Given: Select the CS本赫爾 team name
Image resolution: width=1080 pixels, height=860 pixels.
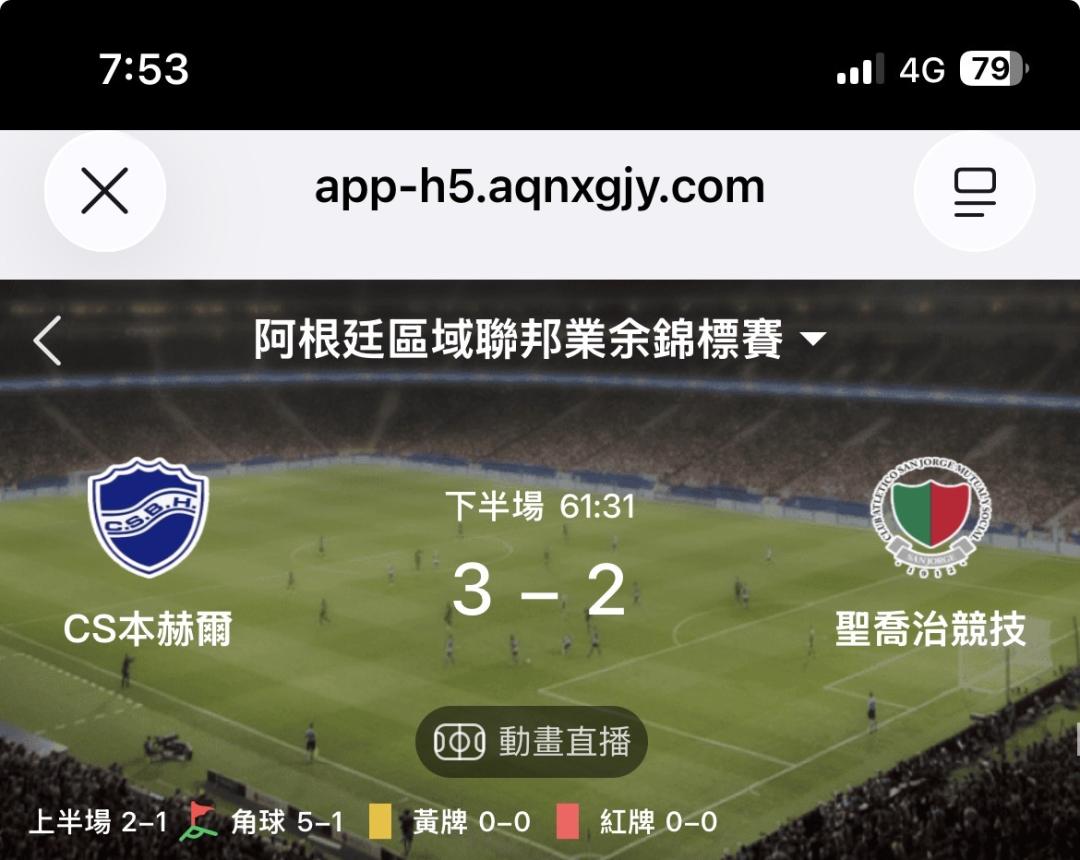Looking at the screenshot, I should tap(148, 628).
